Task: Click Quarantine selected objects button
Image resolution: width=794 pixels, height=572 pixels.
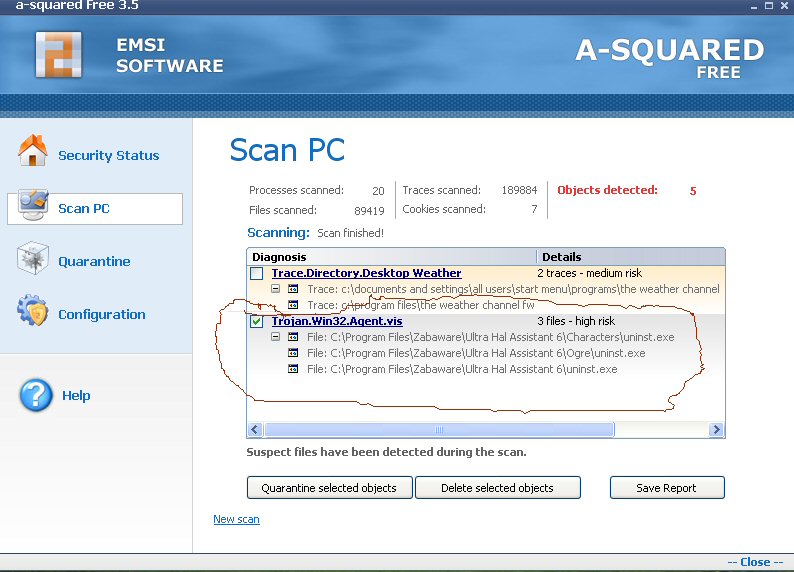Action: (329, 488)
